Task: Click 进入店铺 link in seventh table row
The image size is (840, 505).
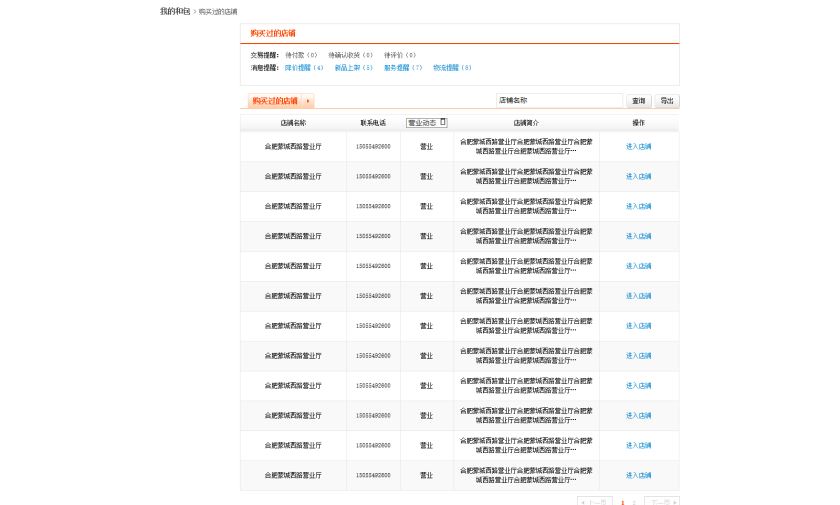Action: [x=639, y=326]
